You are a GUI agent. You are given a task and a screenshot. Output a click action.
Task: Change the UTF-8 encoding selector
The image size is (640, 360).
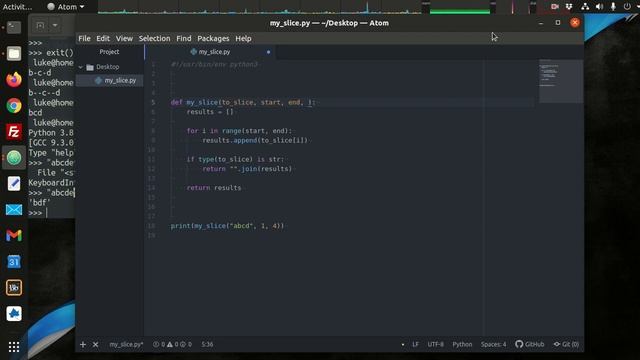pyautogui.click(x=436, y=344)
